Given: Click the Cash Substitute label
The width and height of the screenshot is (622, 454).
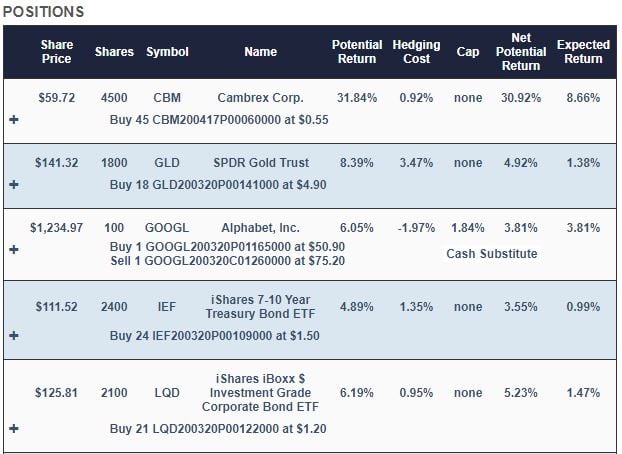Looking at the screenshot, I should pyautogui.click(x=491, y=254).
